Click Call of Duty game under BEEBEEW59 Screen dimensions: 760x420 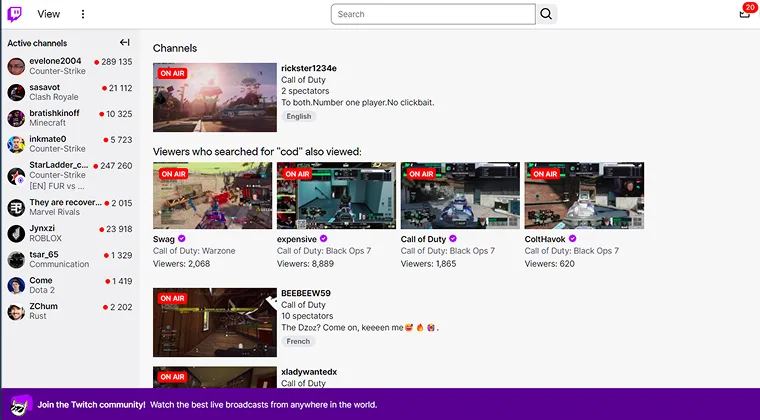(x=303, y=305)
